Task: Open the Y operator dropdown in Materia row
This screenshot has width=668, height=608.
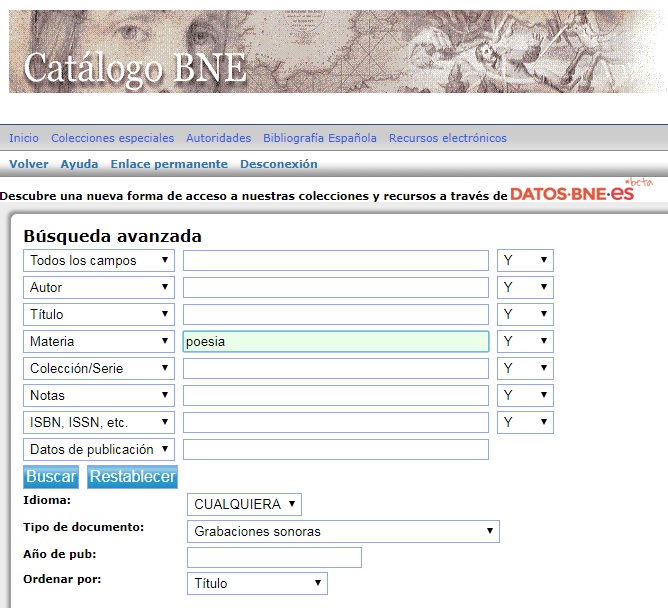Action: 525,341
